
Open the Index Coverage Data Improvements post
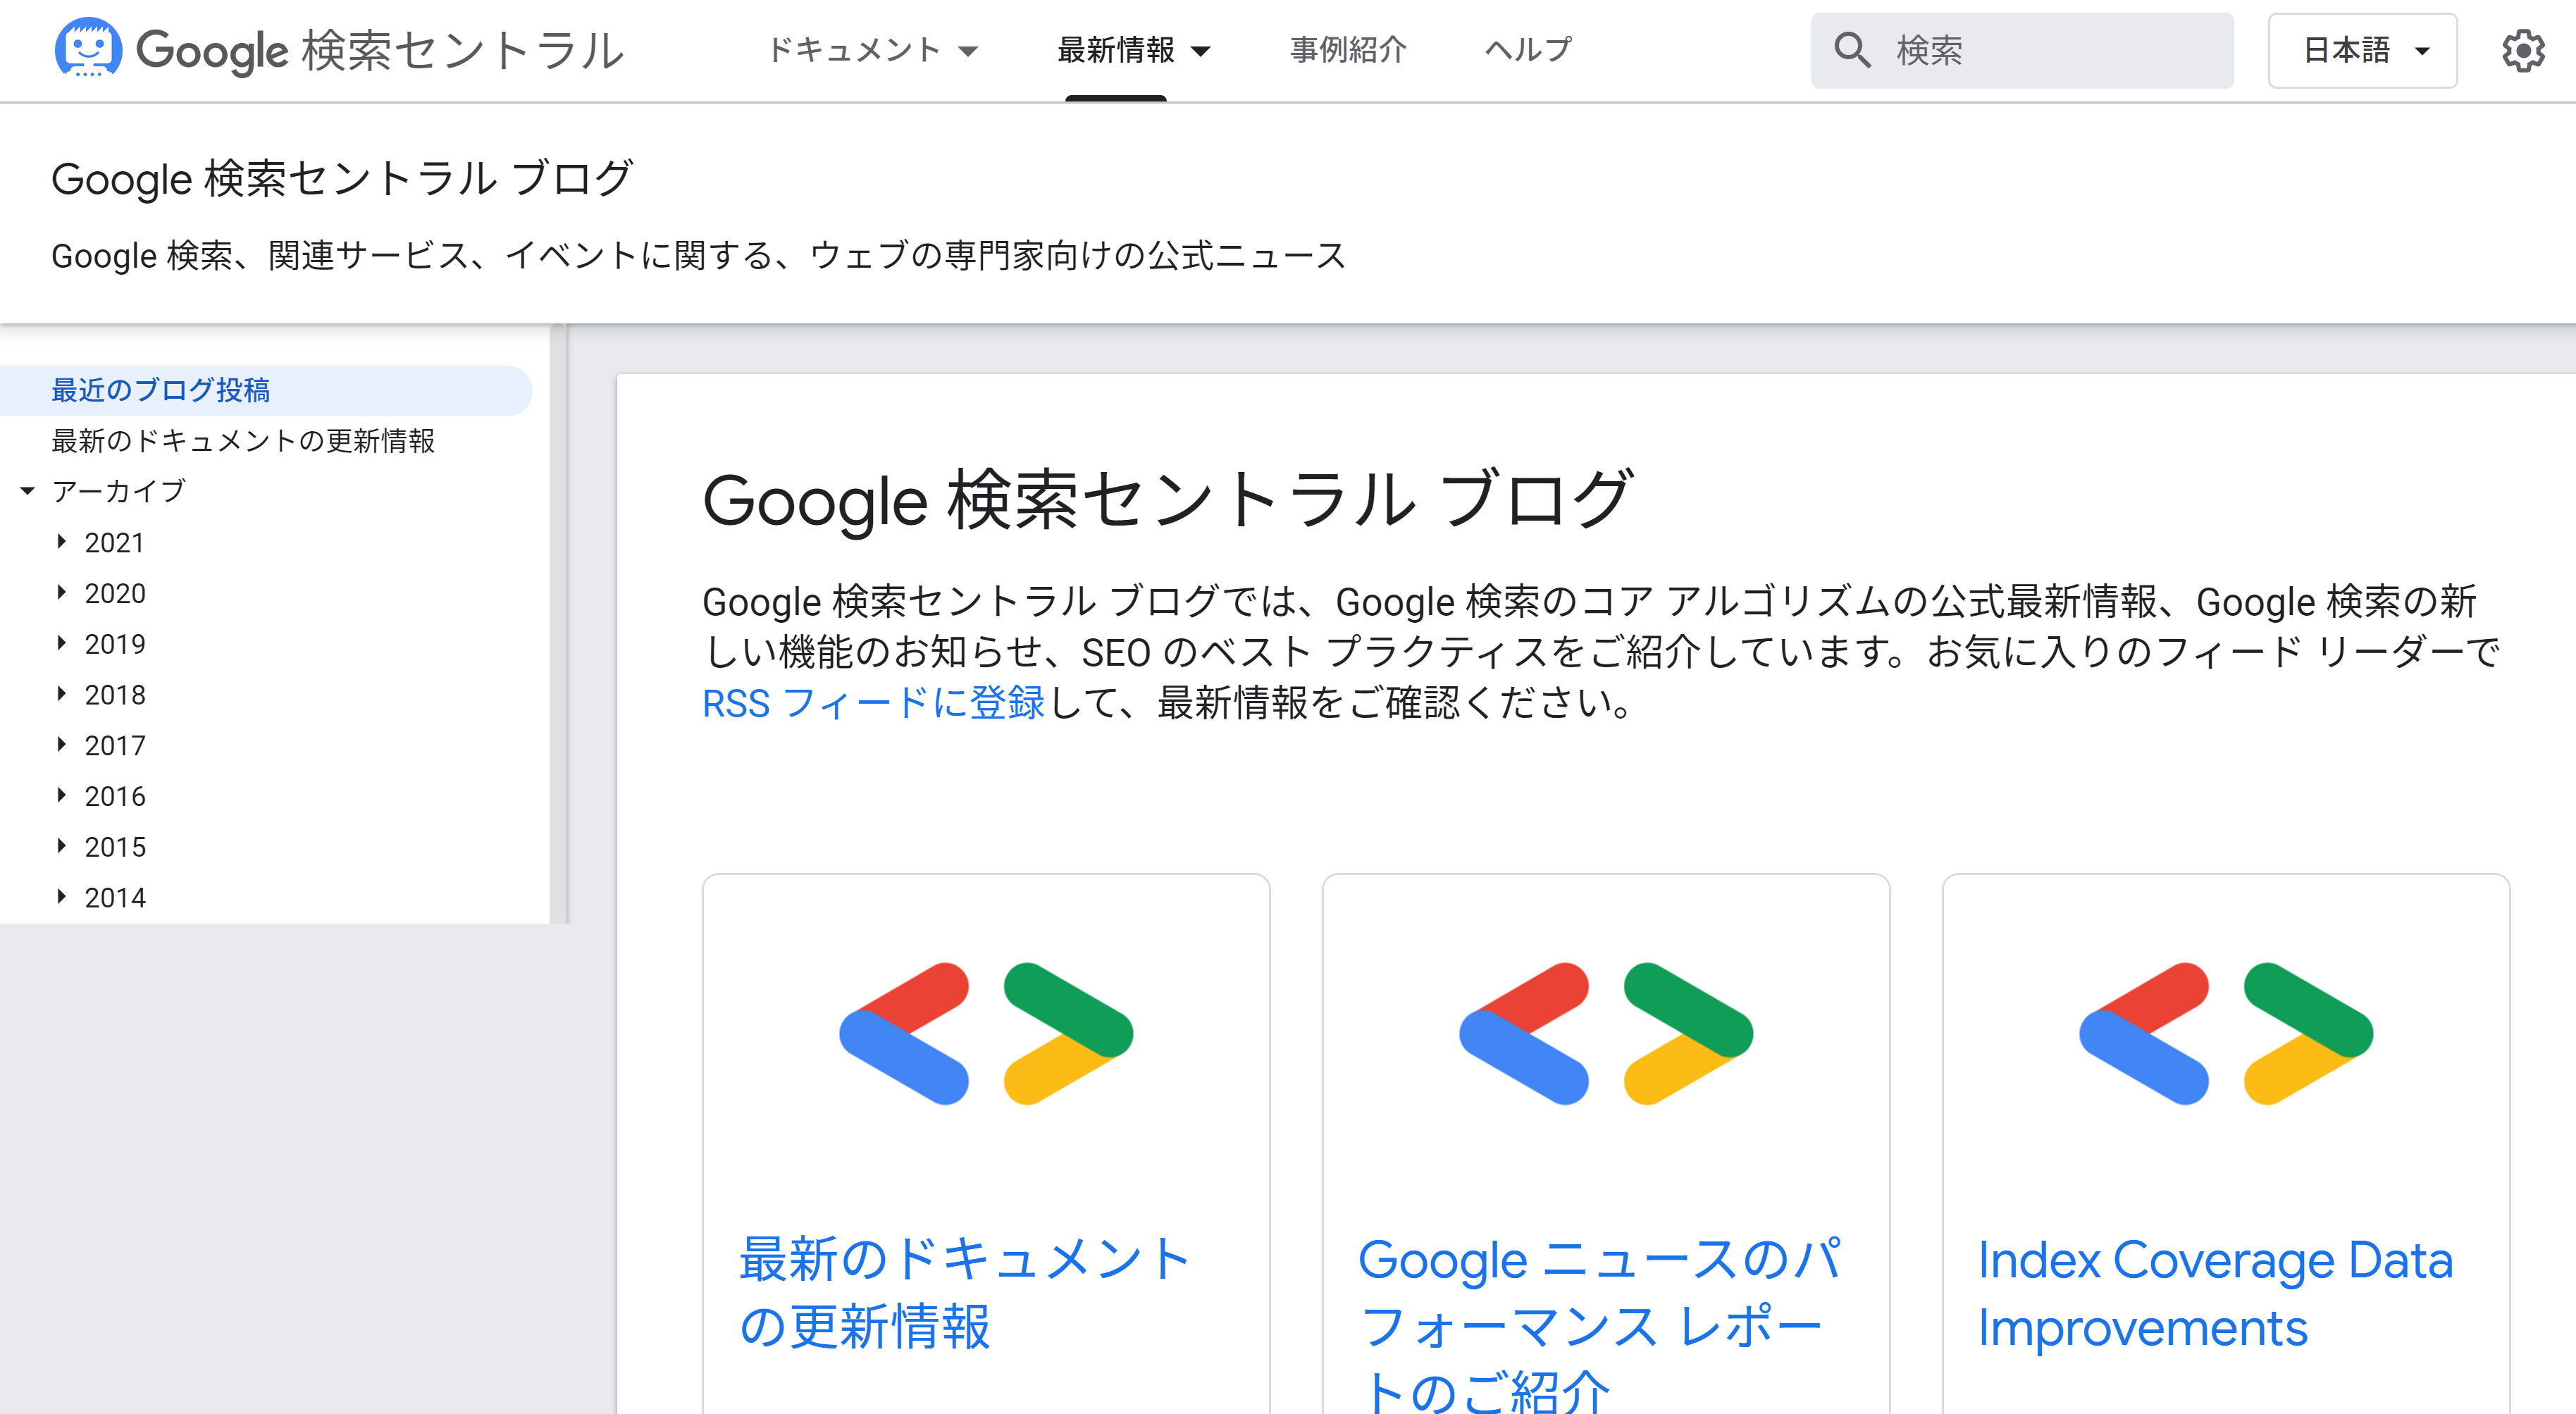pos(2215,1293)
